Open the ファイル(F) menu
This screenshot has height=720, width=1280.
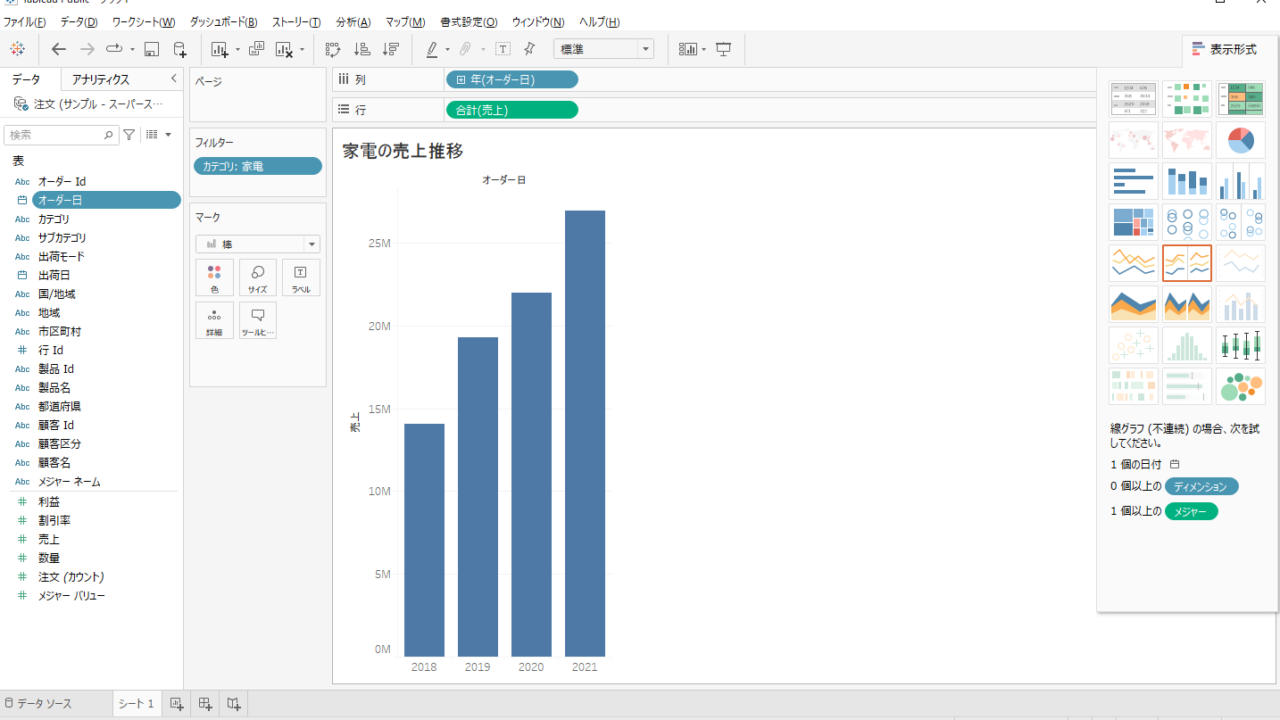(24, 22)
